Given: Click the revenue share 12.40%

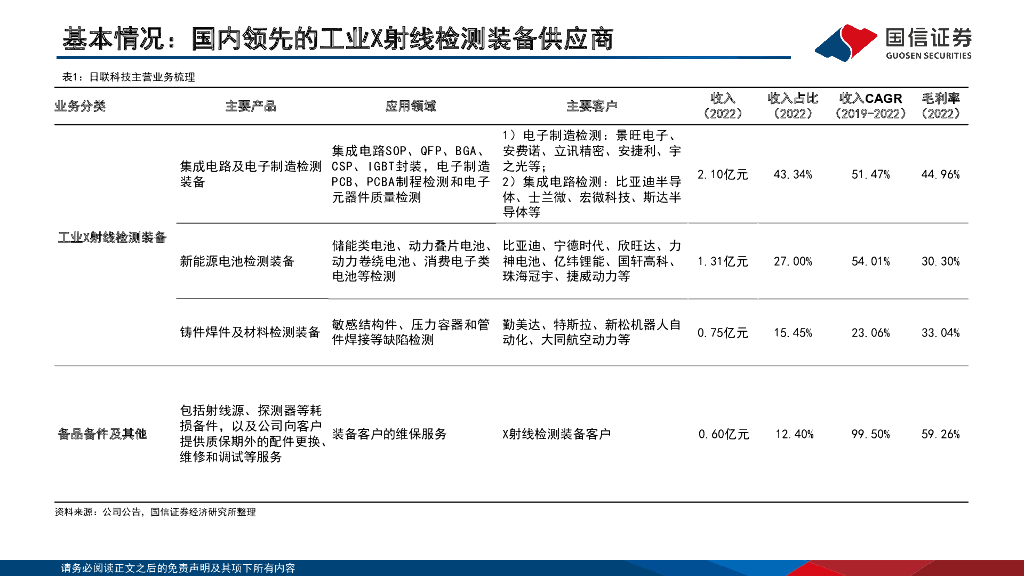Looking at the screenshot, I should [794, 434].
